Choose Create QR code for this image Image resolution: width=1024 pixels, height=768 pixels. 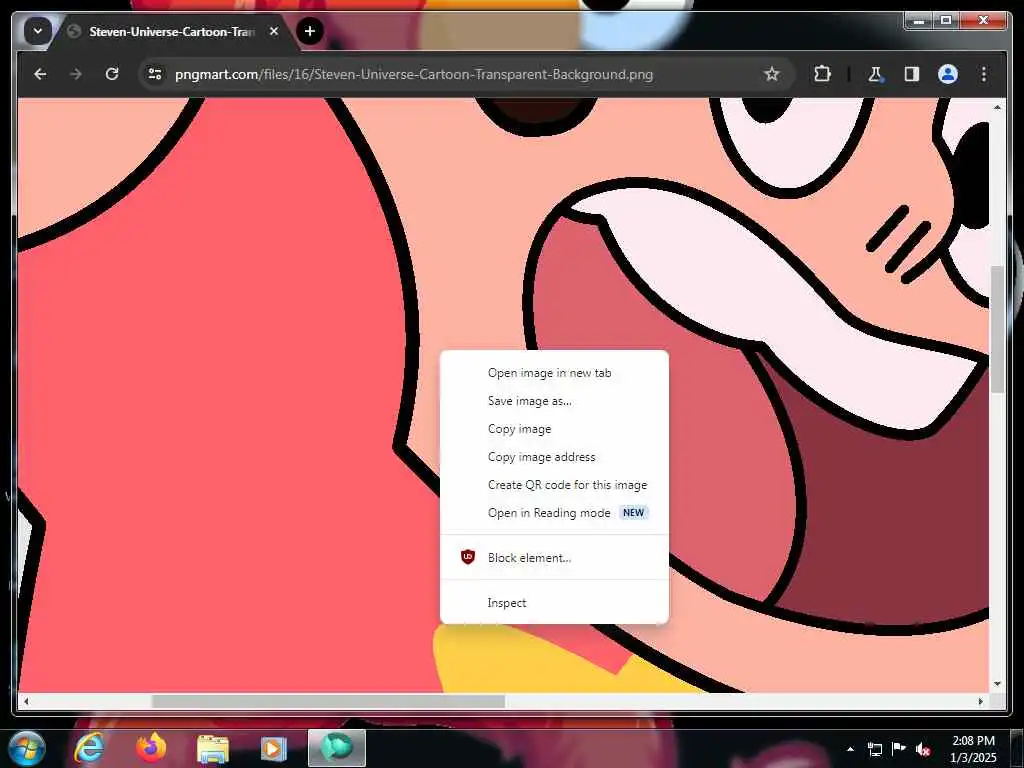(554, 485)
